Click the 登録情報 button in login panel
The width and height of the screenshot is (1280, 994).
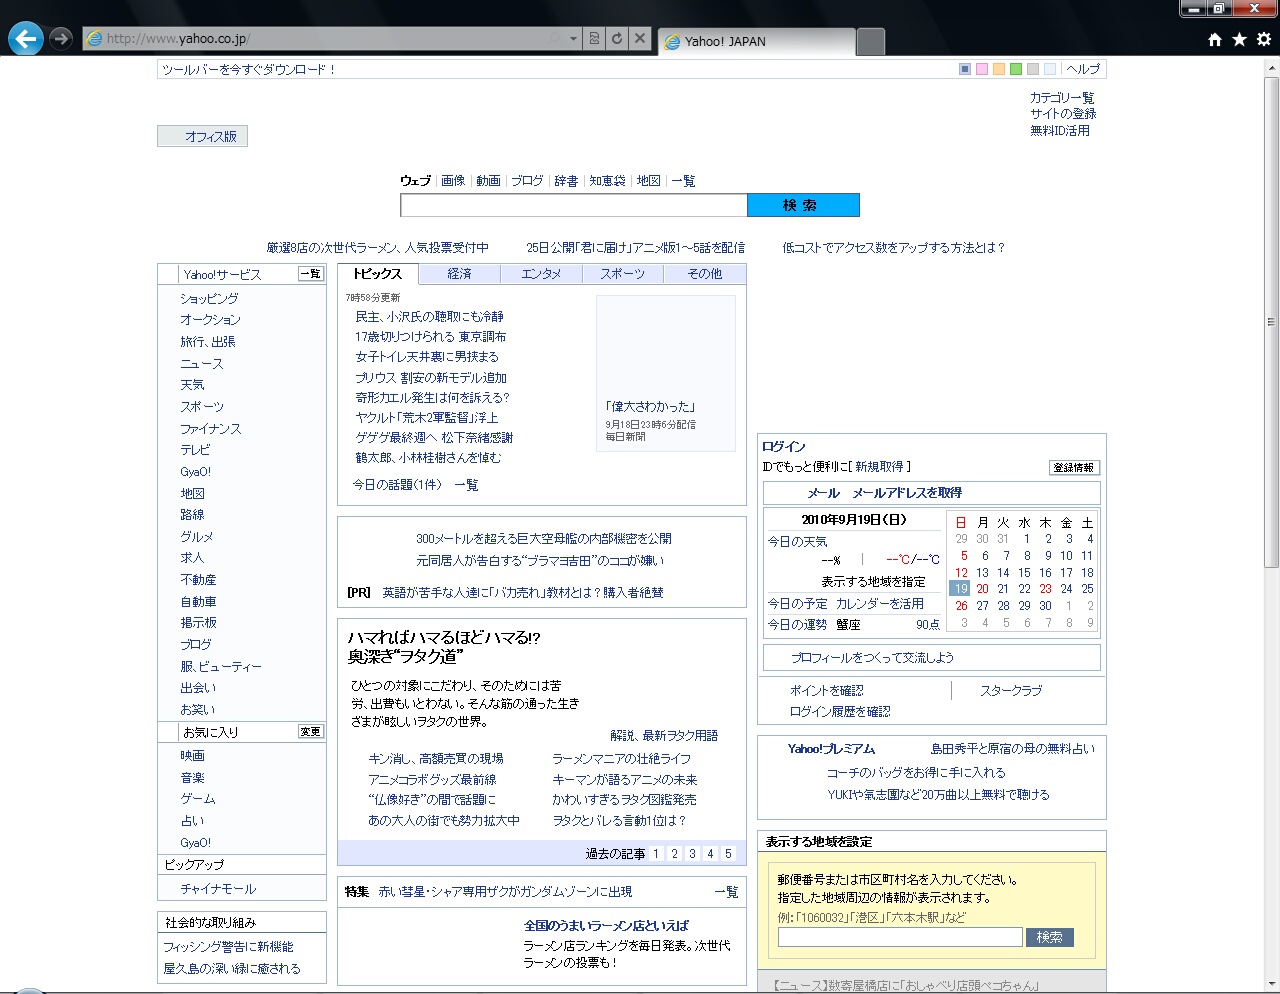[1074, 468]
